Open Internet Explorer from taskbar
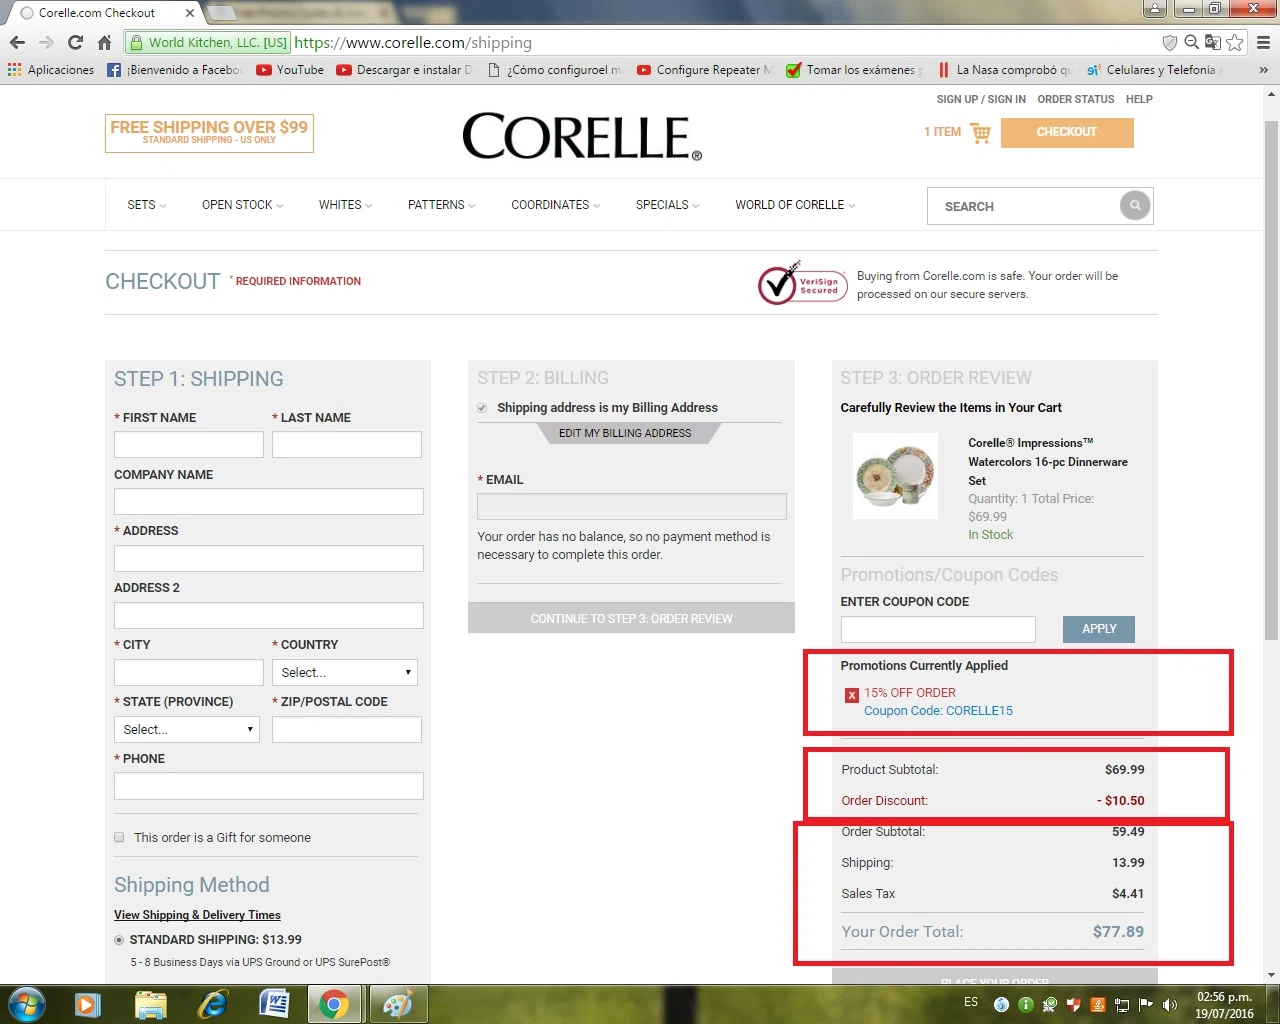The image size is (1280, 1024). pos(212,1004)
